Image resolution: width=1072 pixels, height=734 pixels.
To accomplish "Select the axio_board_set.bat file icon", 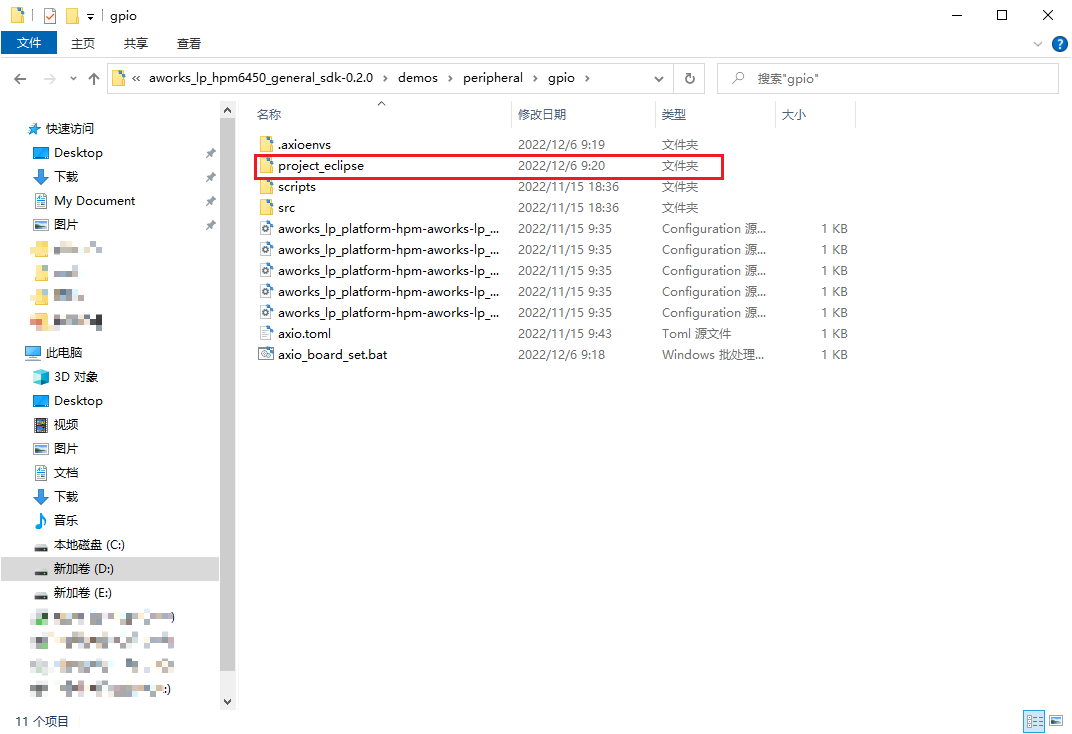I will tap(267, 355).
